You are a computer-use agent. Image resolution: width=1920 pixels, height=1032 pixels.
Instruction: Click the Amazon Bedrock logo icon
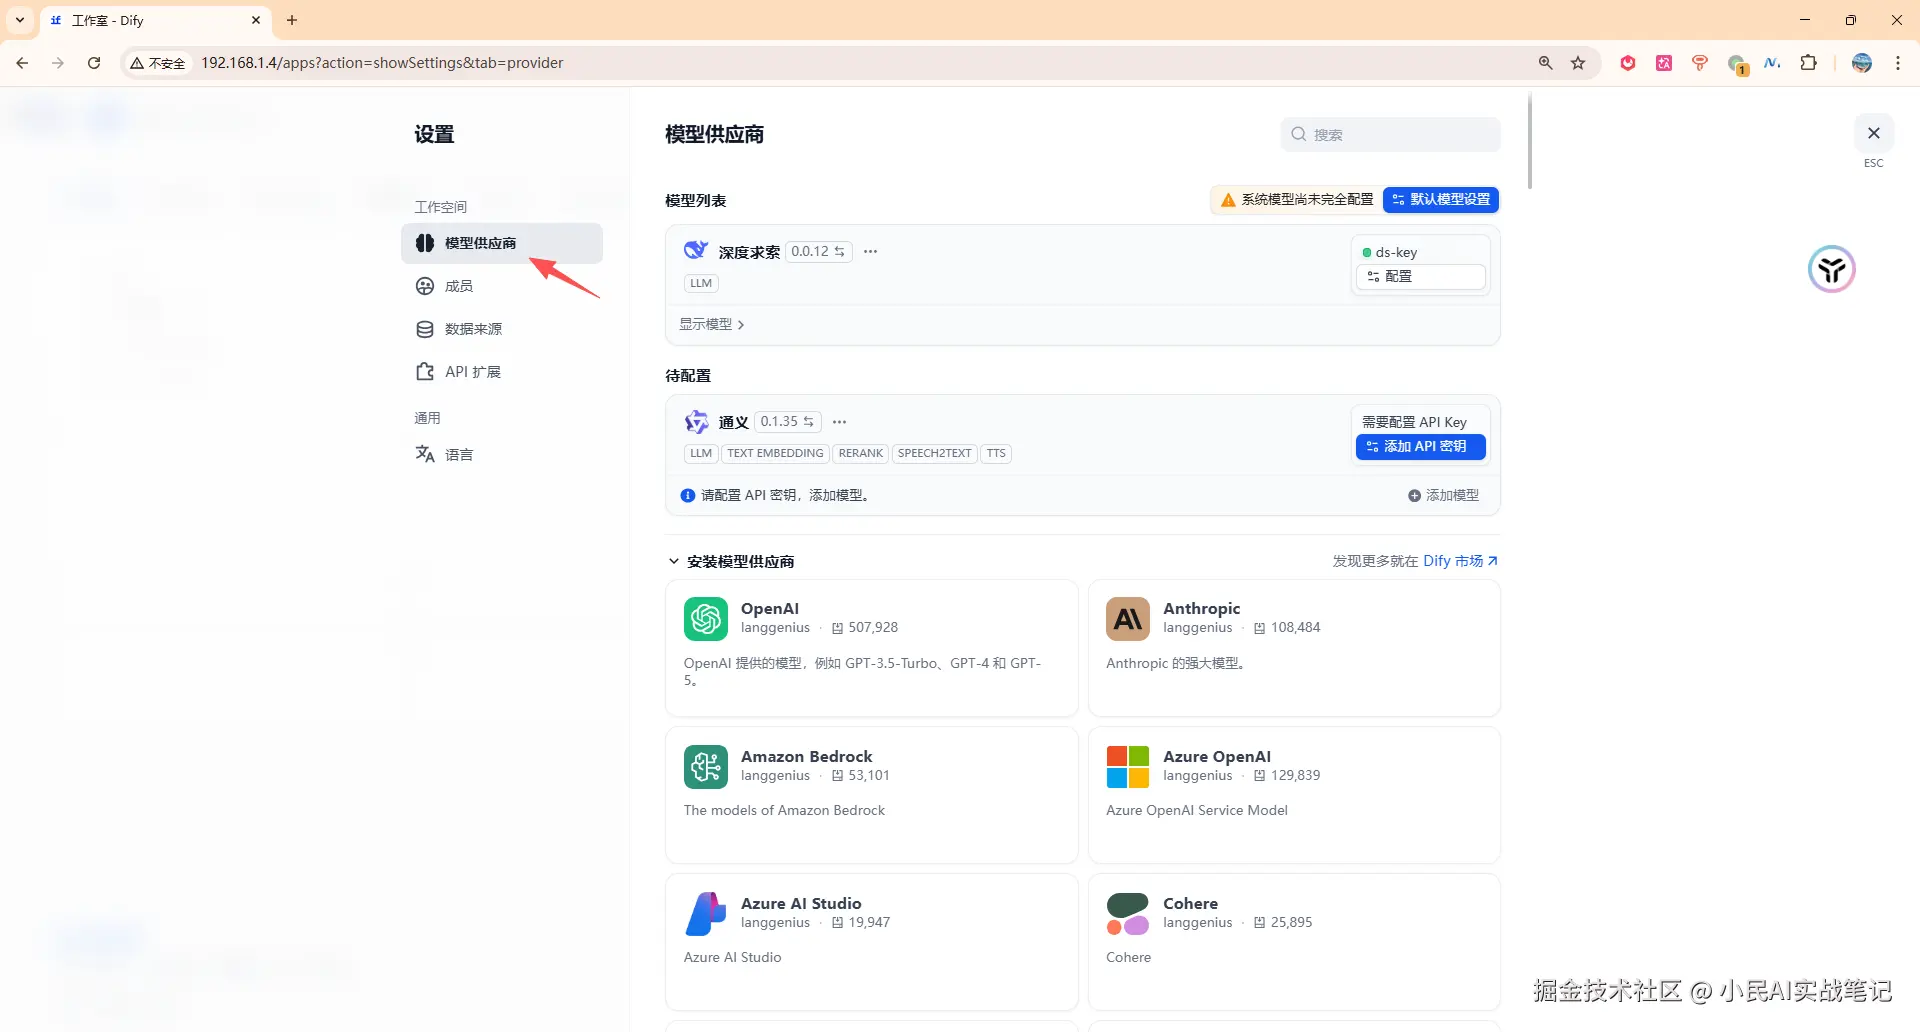tap(706, 767)
